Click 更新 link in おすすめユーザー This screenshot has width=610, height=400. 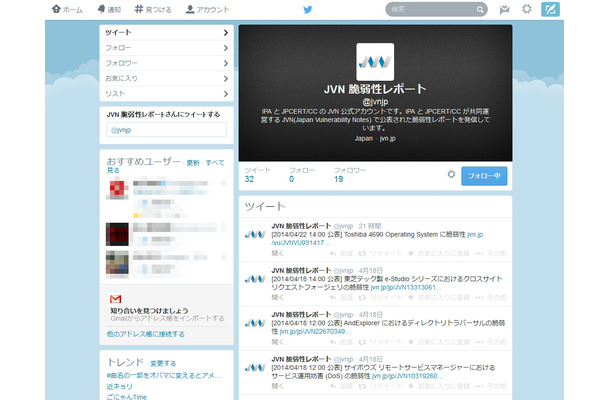[x=193, y=161]
